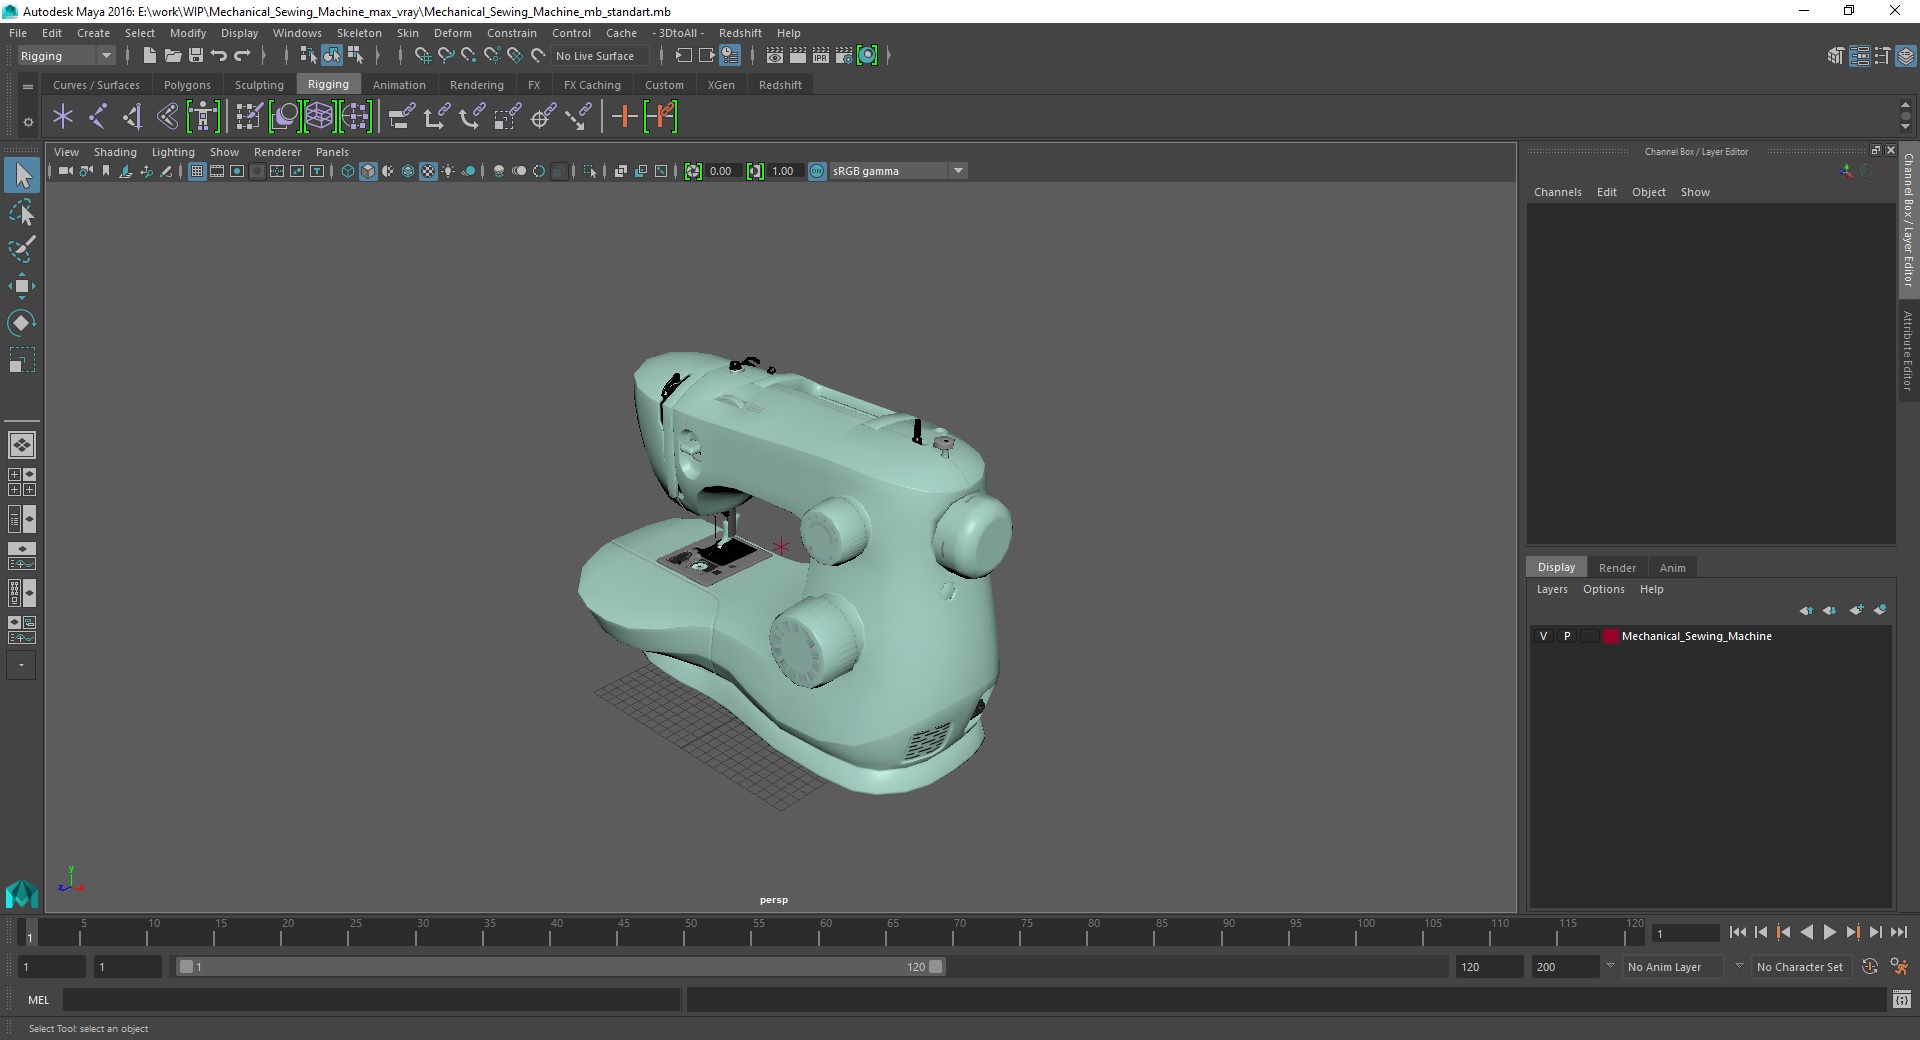Click the Set Key plus icon
Viewport: 1920px width, 1040px height.
[624, 117]
